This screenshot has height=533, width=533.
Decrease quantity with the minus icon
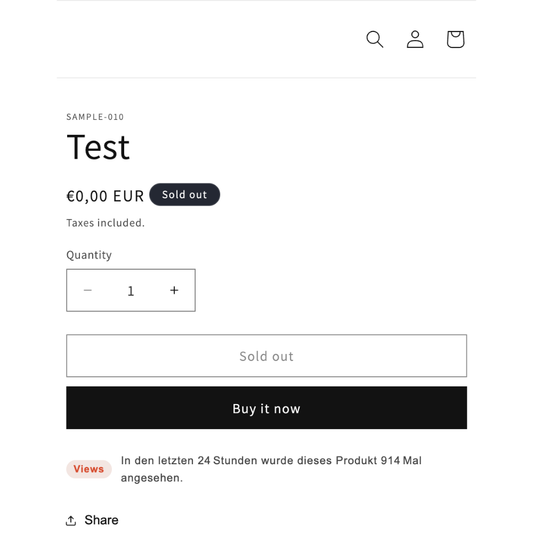[88, 290]
